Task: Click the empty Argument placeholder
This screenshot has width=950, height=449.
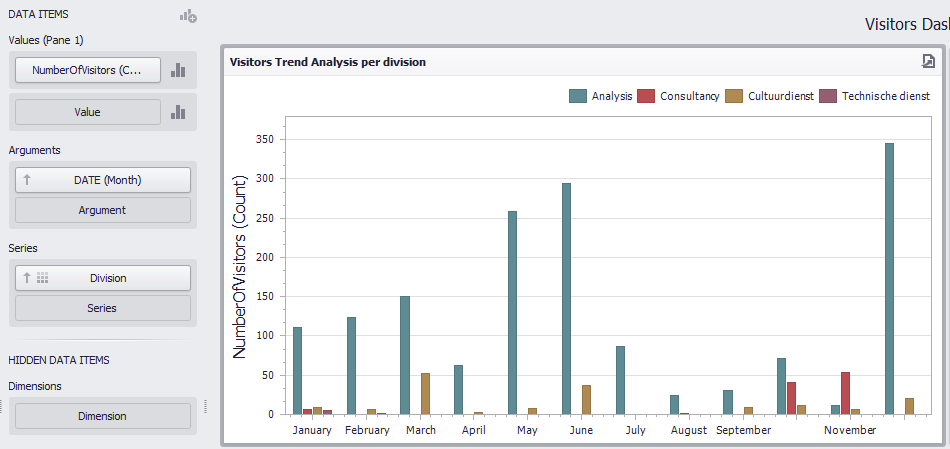Action: pos(102,211)
